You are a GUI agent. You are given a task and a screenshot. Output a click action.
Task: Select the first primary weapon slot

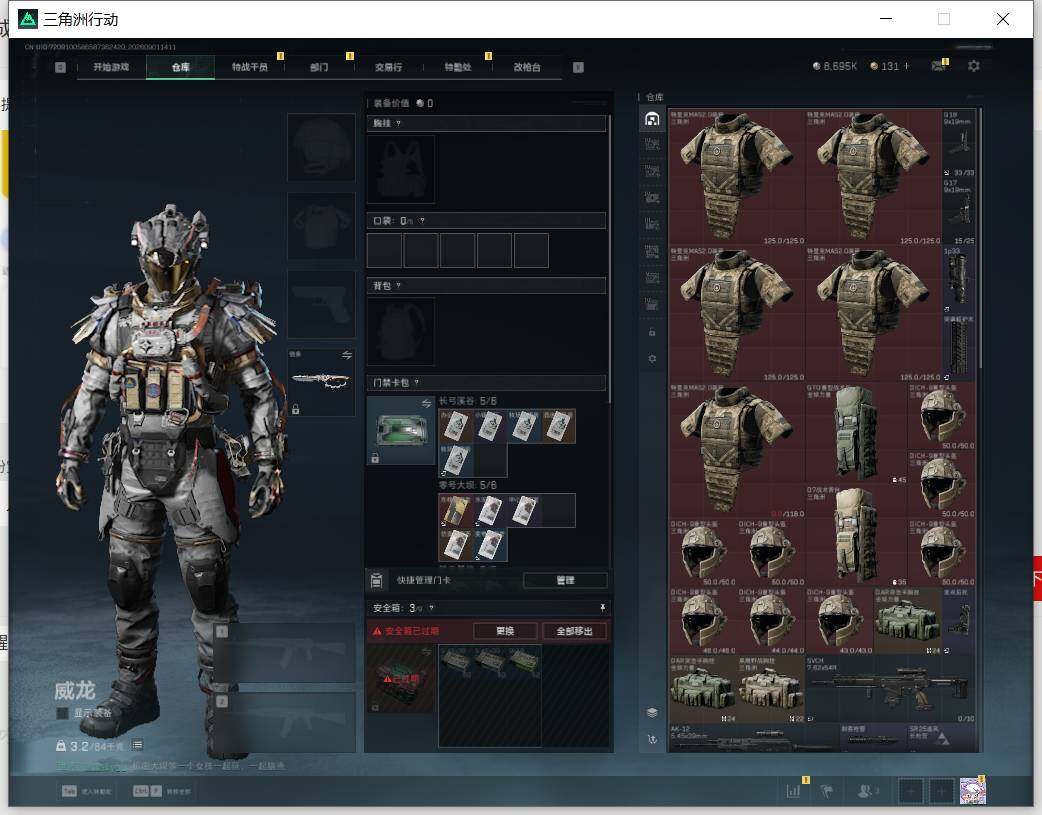click(x=285, y=654)
